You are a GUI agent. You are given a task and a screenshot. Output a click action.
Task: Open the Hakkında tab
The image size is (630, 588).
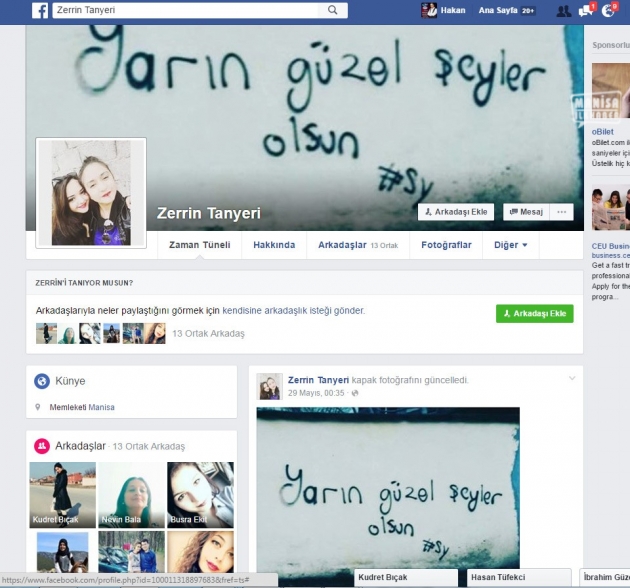274,245
